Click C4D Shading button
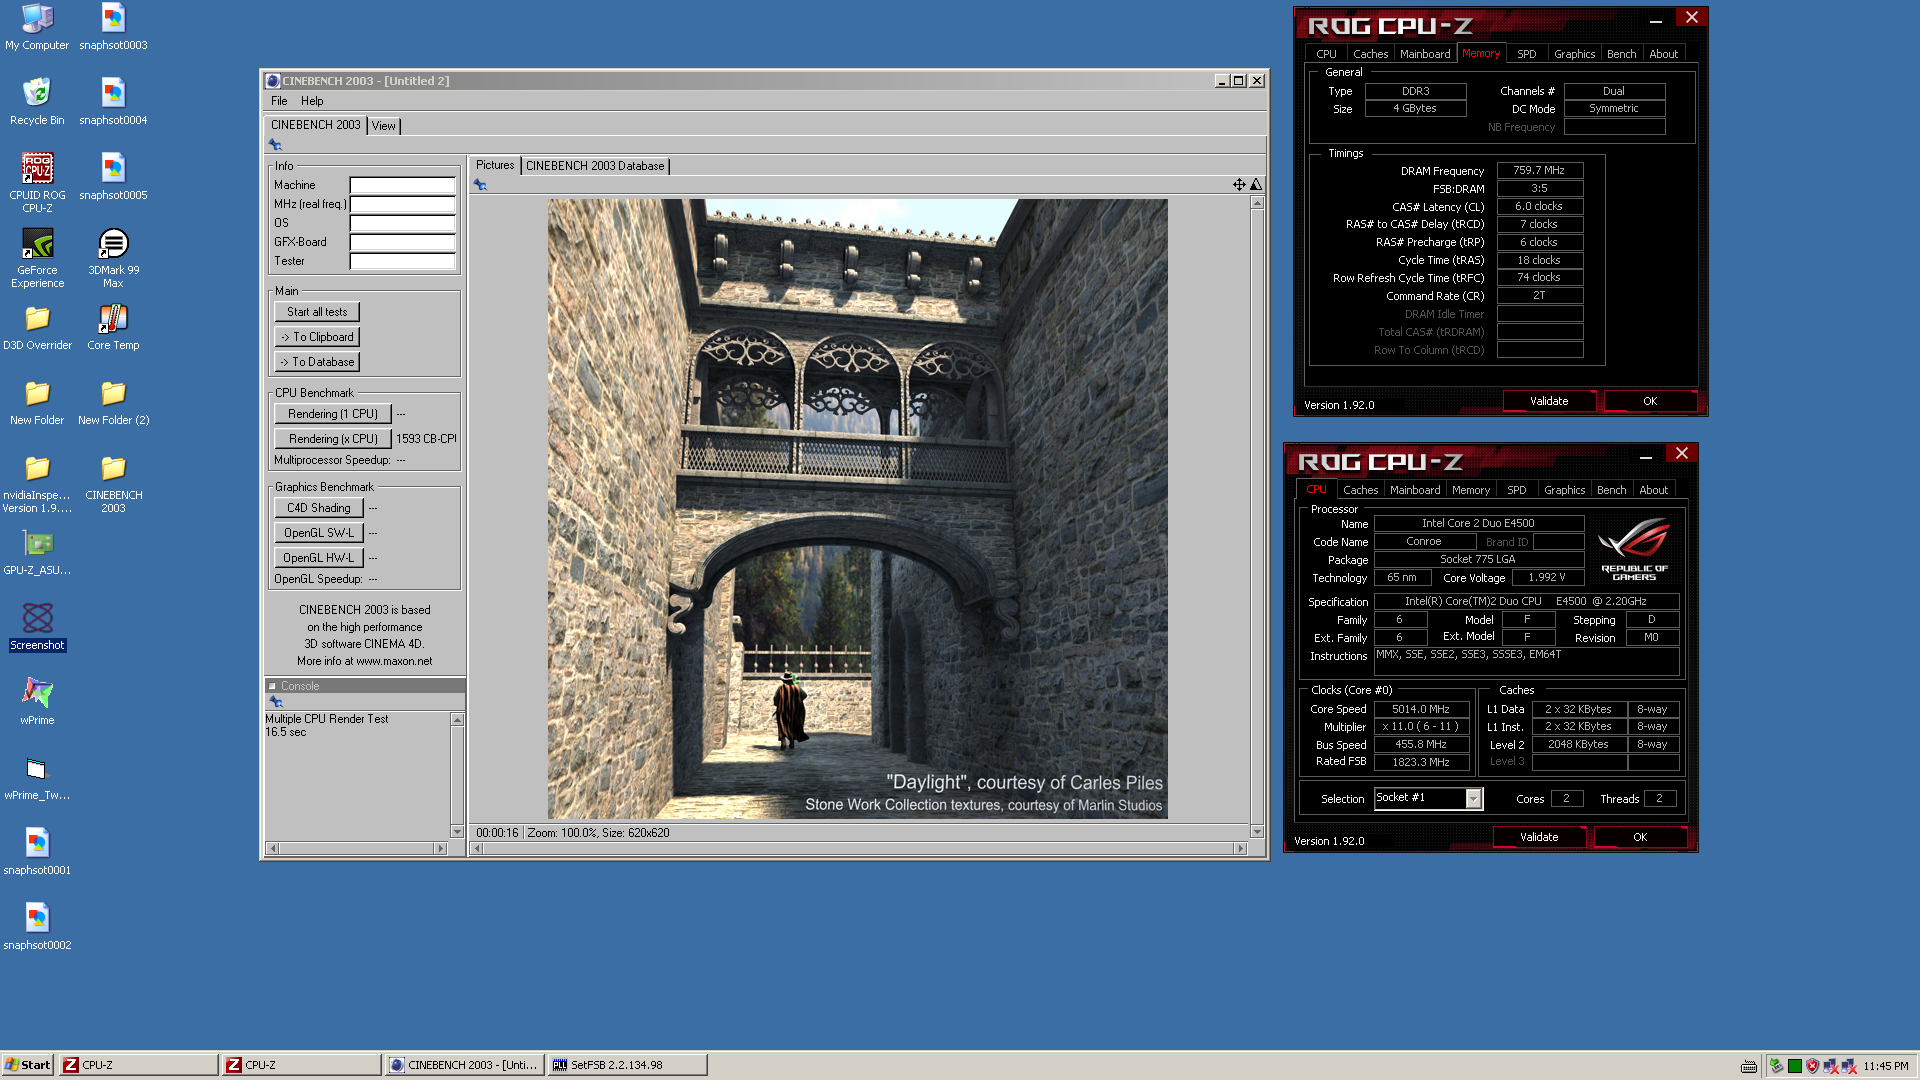Screen dimensions: 1920x1080 (x=318, y=508)
